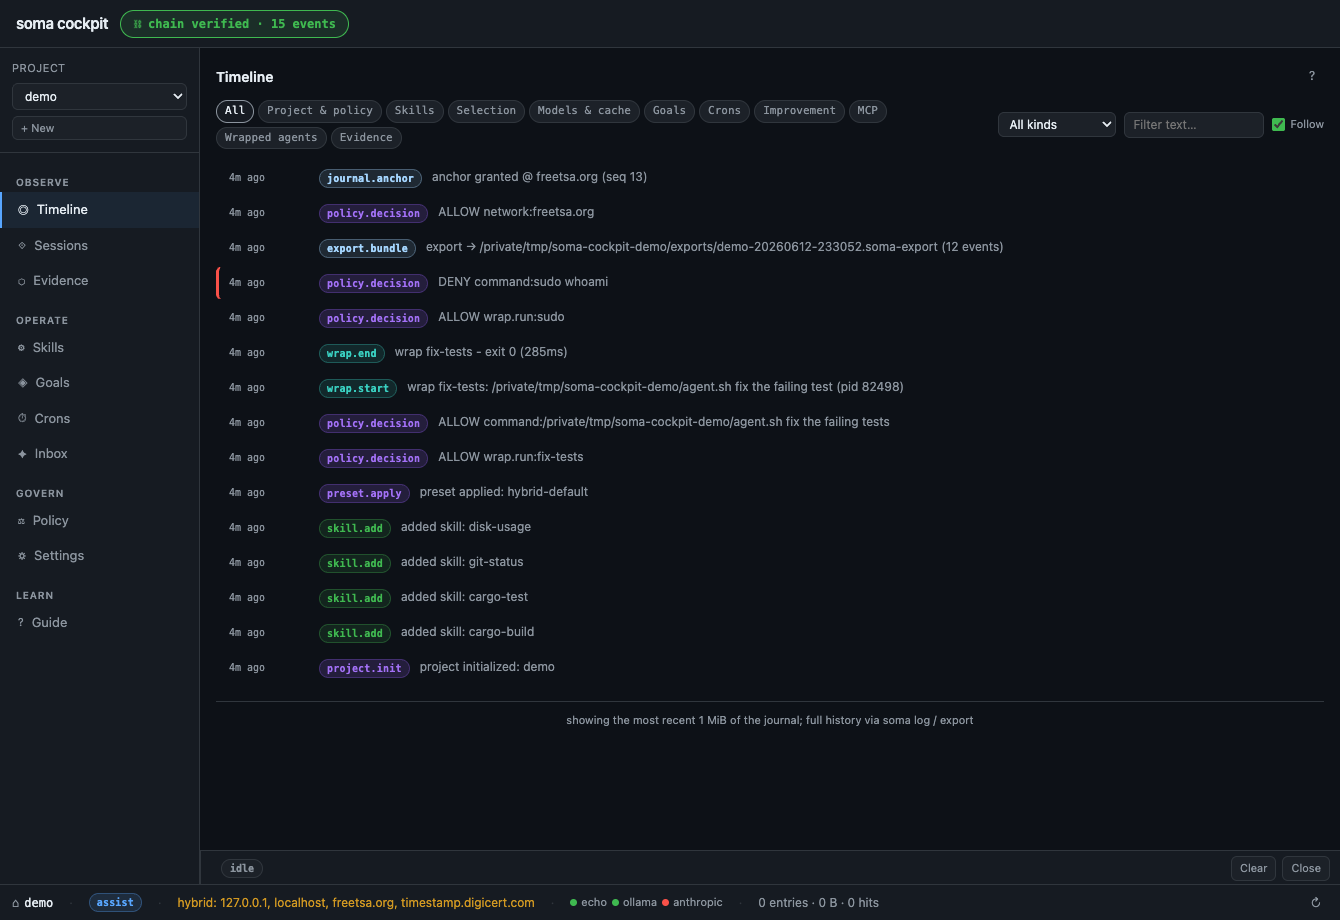Click the Skills sidebar icon
Image resolution: width=1340 pixels, height=920 pixels.
pyautogui.click(x=22, y=348)
